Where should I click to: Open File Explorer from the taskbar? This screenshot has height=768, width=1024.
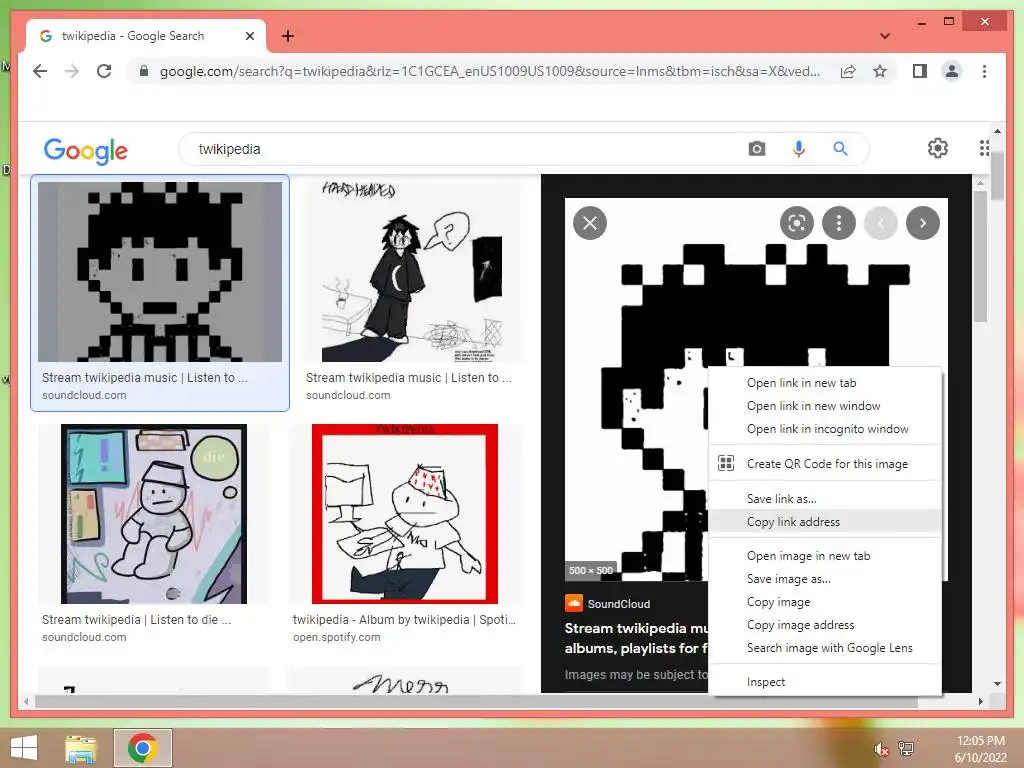tap(81, 748)
